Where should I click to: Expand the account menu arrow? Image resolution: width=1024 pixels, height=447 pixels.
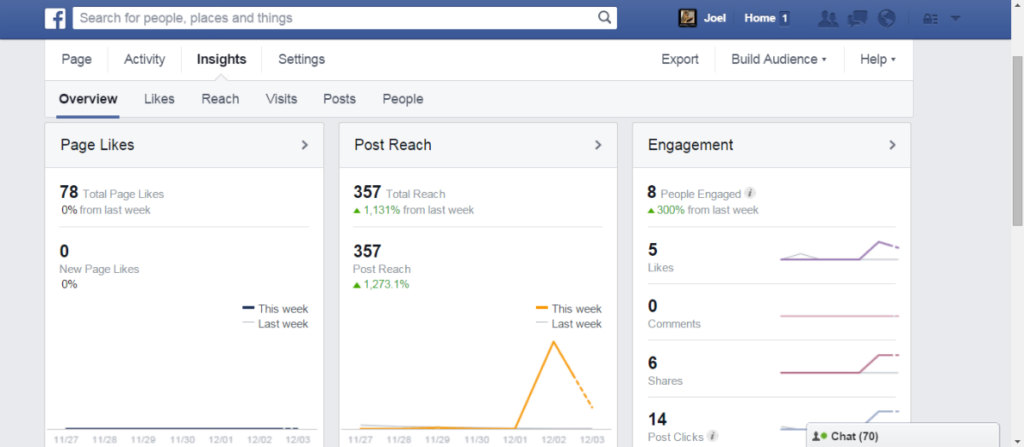955,18
